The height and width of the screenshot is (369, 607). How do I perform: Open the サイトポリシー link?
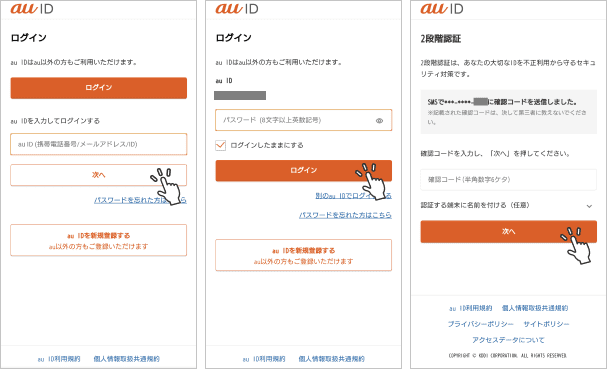546,324
